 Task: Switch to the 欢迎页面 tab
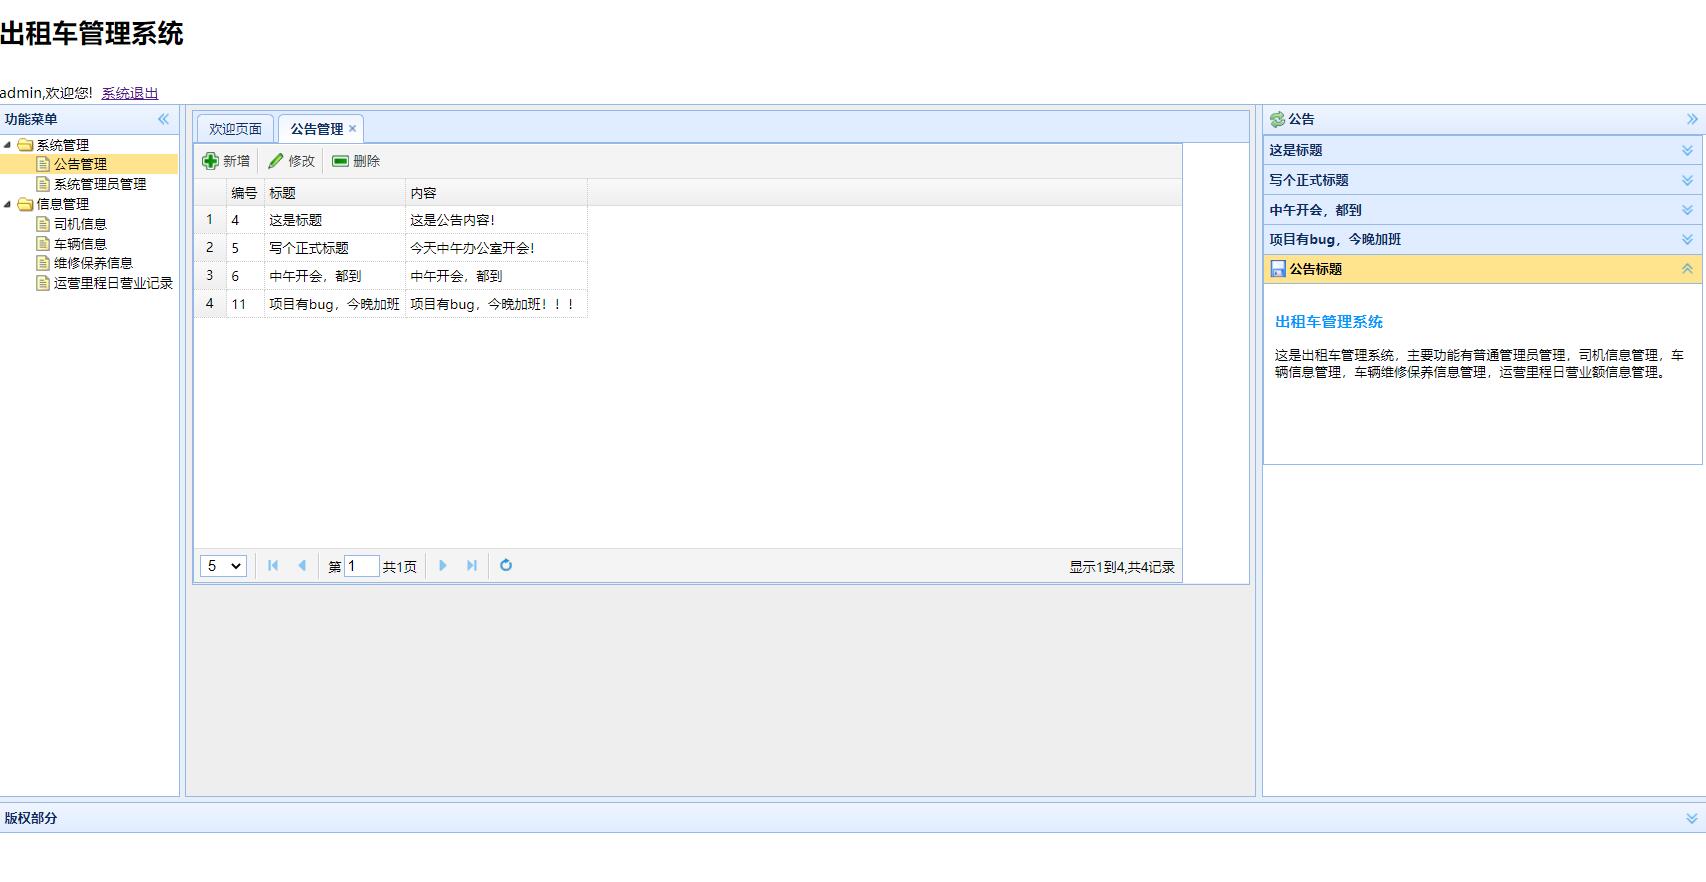tap(235, 129)
